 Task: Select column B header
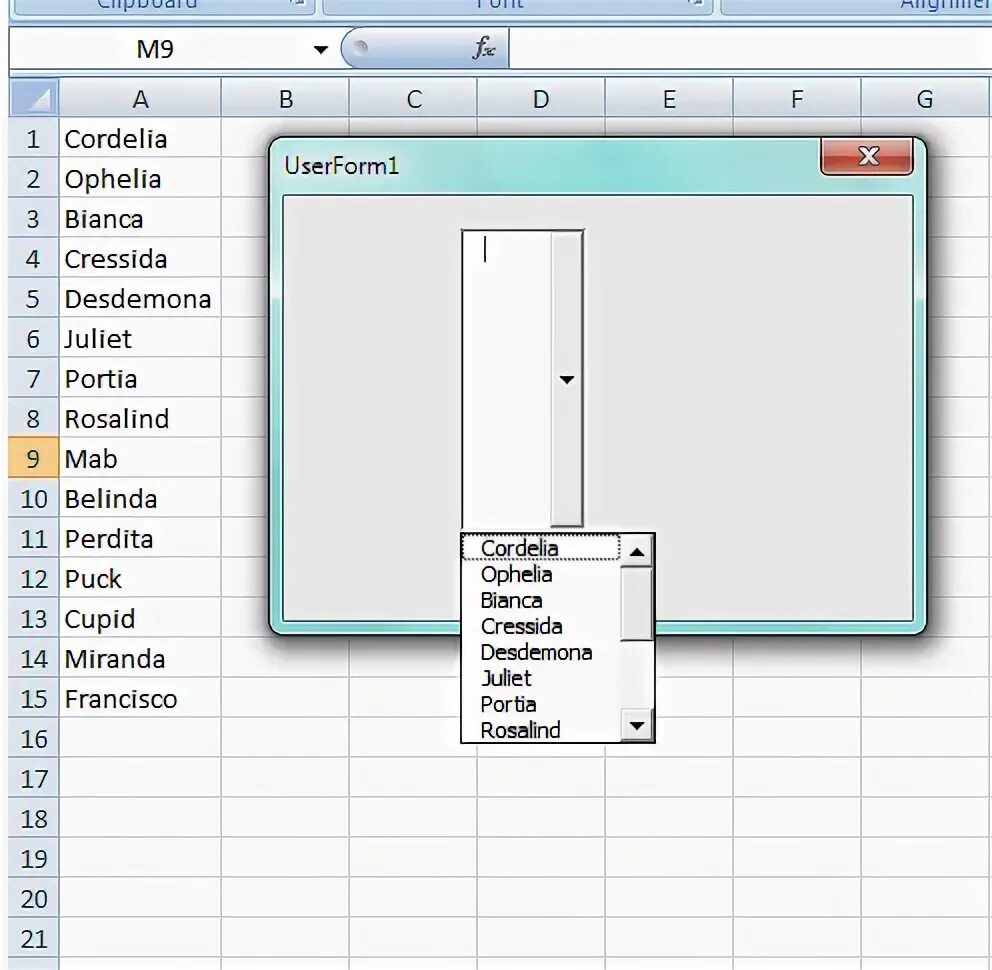[x=285, y=99]
